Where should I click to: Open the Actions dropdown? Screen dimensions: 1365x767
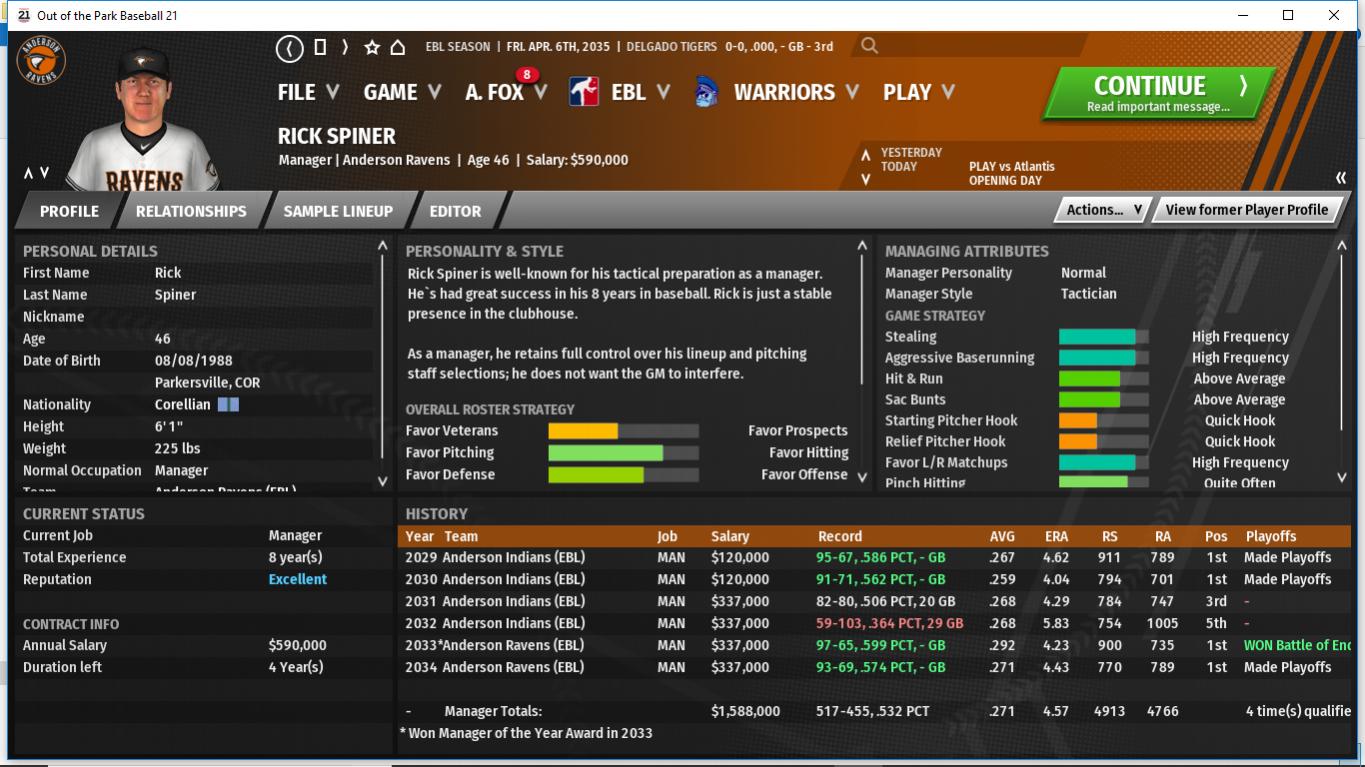coord(1103,210)
